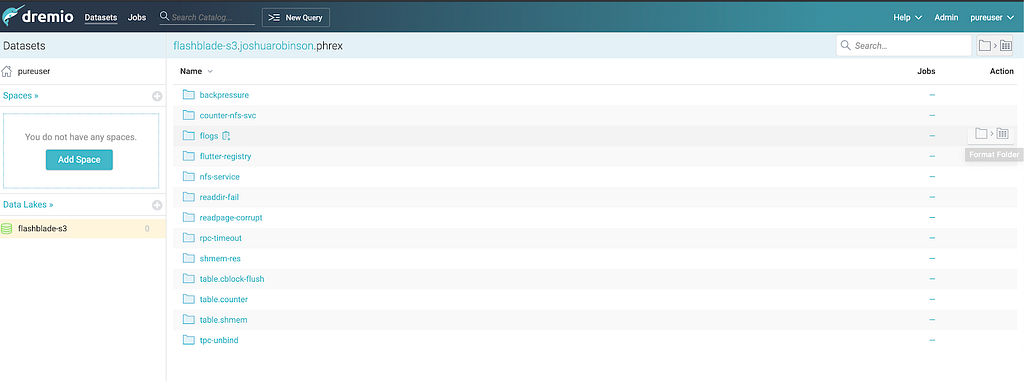
Task: Click the format folder icon in the header
Action: click(995, 45)
